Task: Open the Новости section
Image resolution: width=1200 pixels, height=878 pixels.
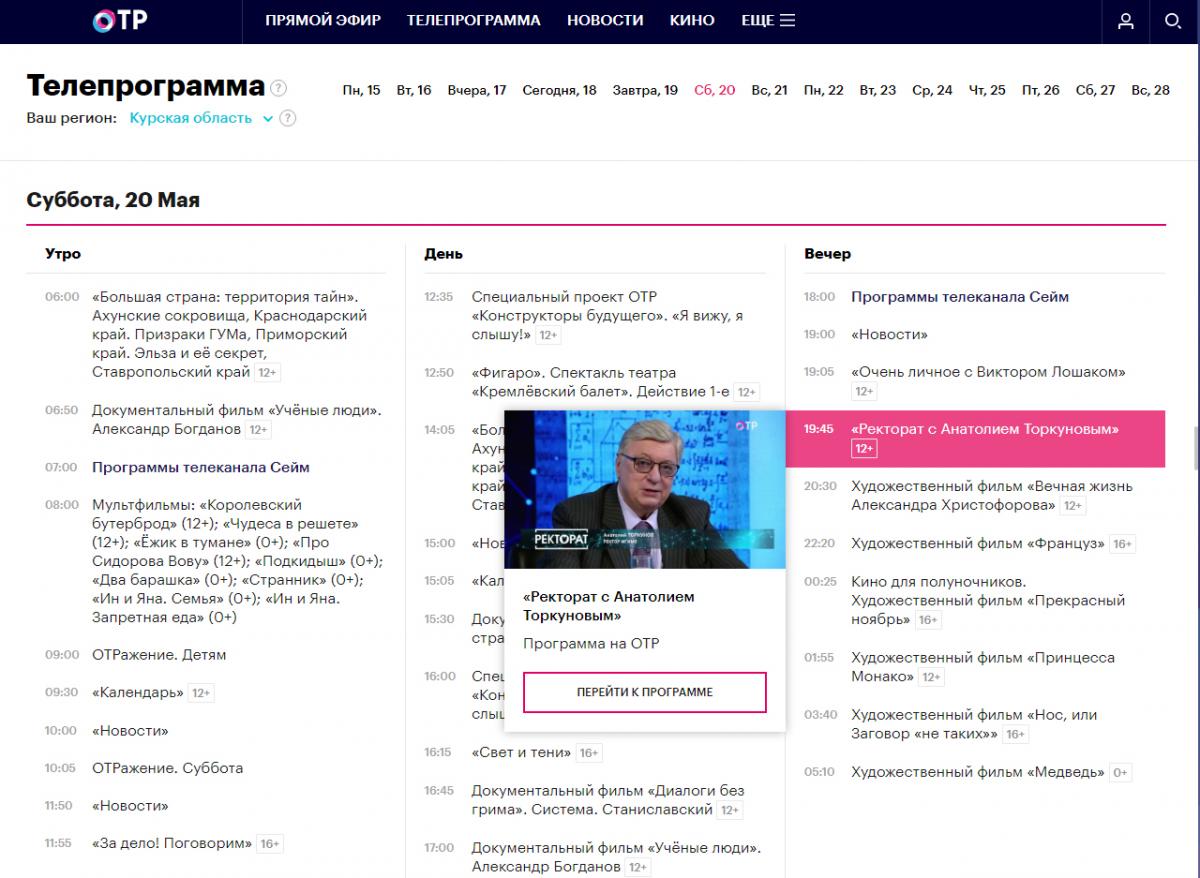Action: tap(605, 20)
